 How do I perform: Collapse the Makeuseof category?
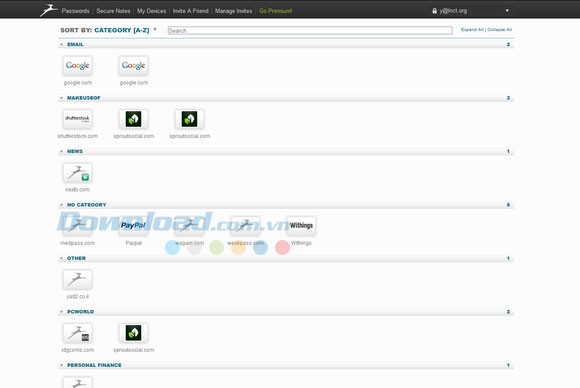click(61, 98)
